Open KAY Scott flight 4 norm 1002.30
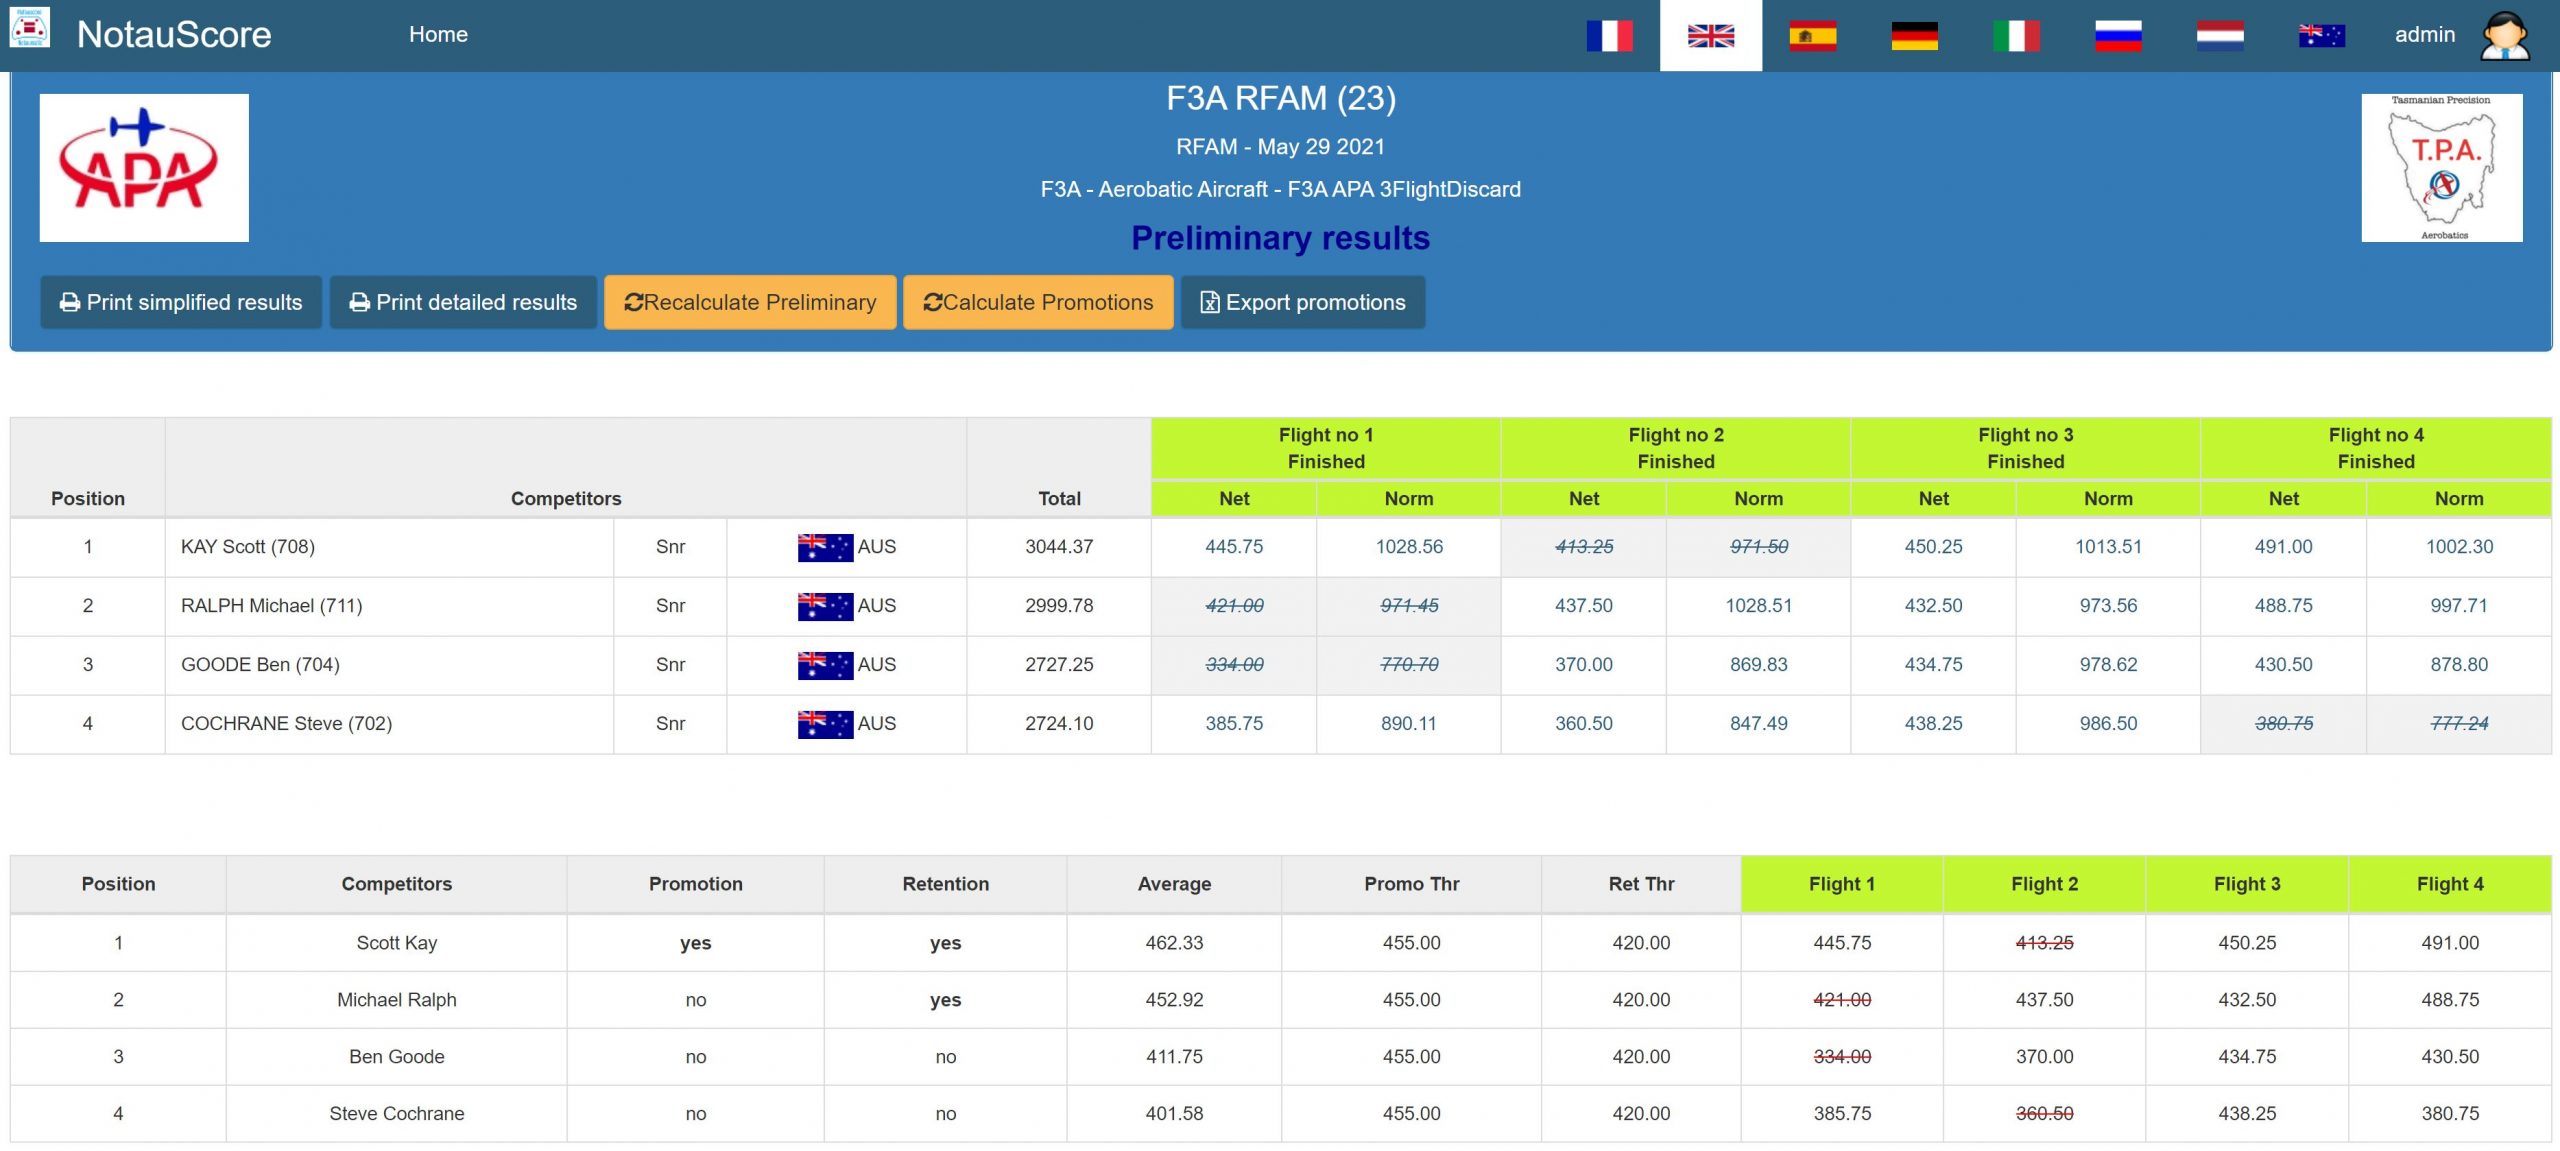Screen dimensions: 2560x1151 (2459, 547)
